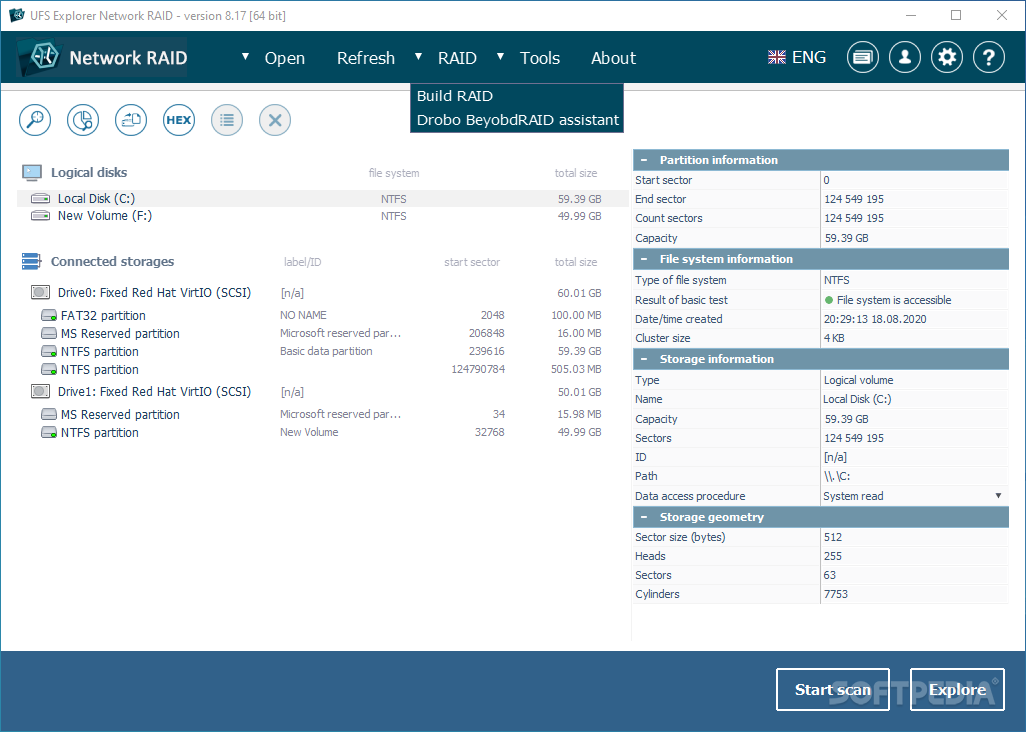Open the help question mark icon
Image resolution: width=1026 pixels, height=732 pixels.
[x=989, y=58]
